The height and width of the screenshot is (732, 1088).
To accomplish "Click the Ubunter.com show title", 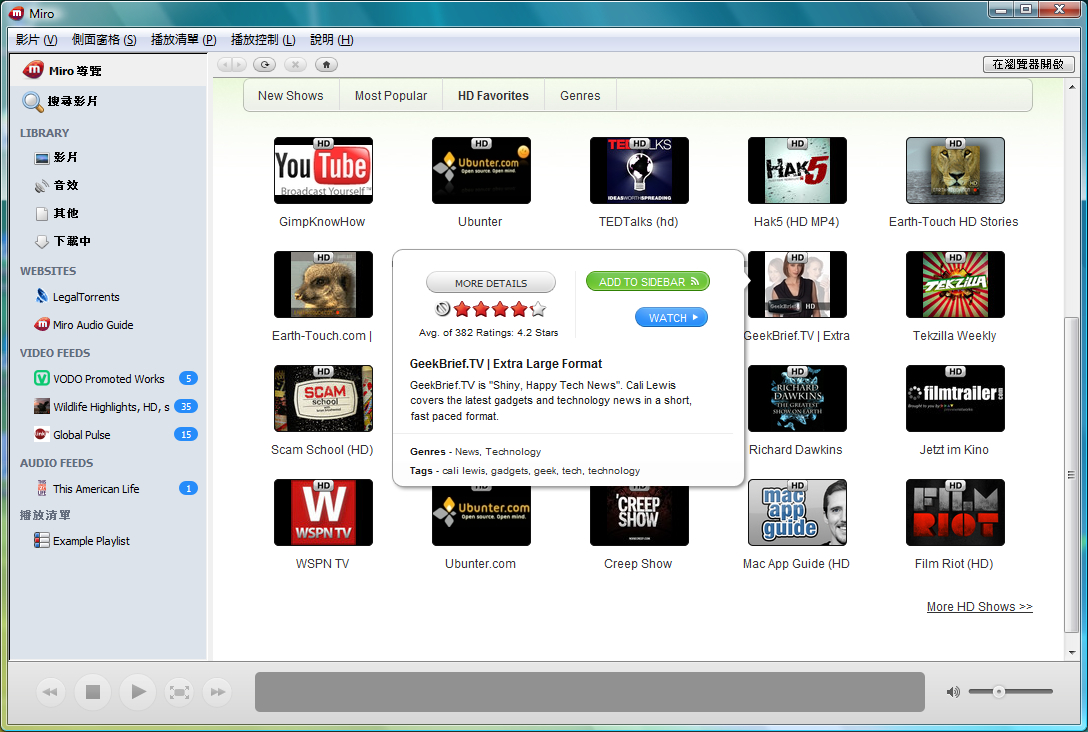I will pos(480,564).
